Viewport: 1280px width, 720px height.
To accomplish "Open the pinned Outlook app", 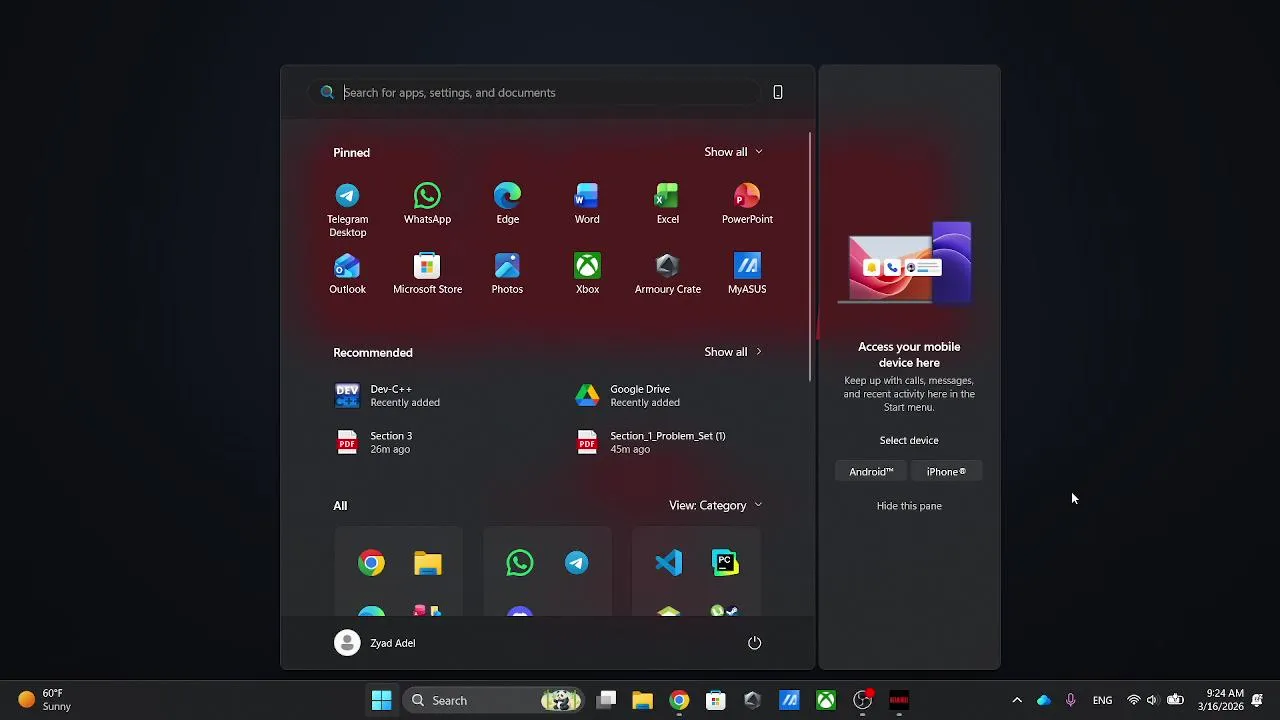I will (347, 274).
